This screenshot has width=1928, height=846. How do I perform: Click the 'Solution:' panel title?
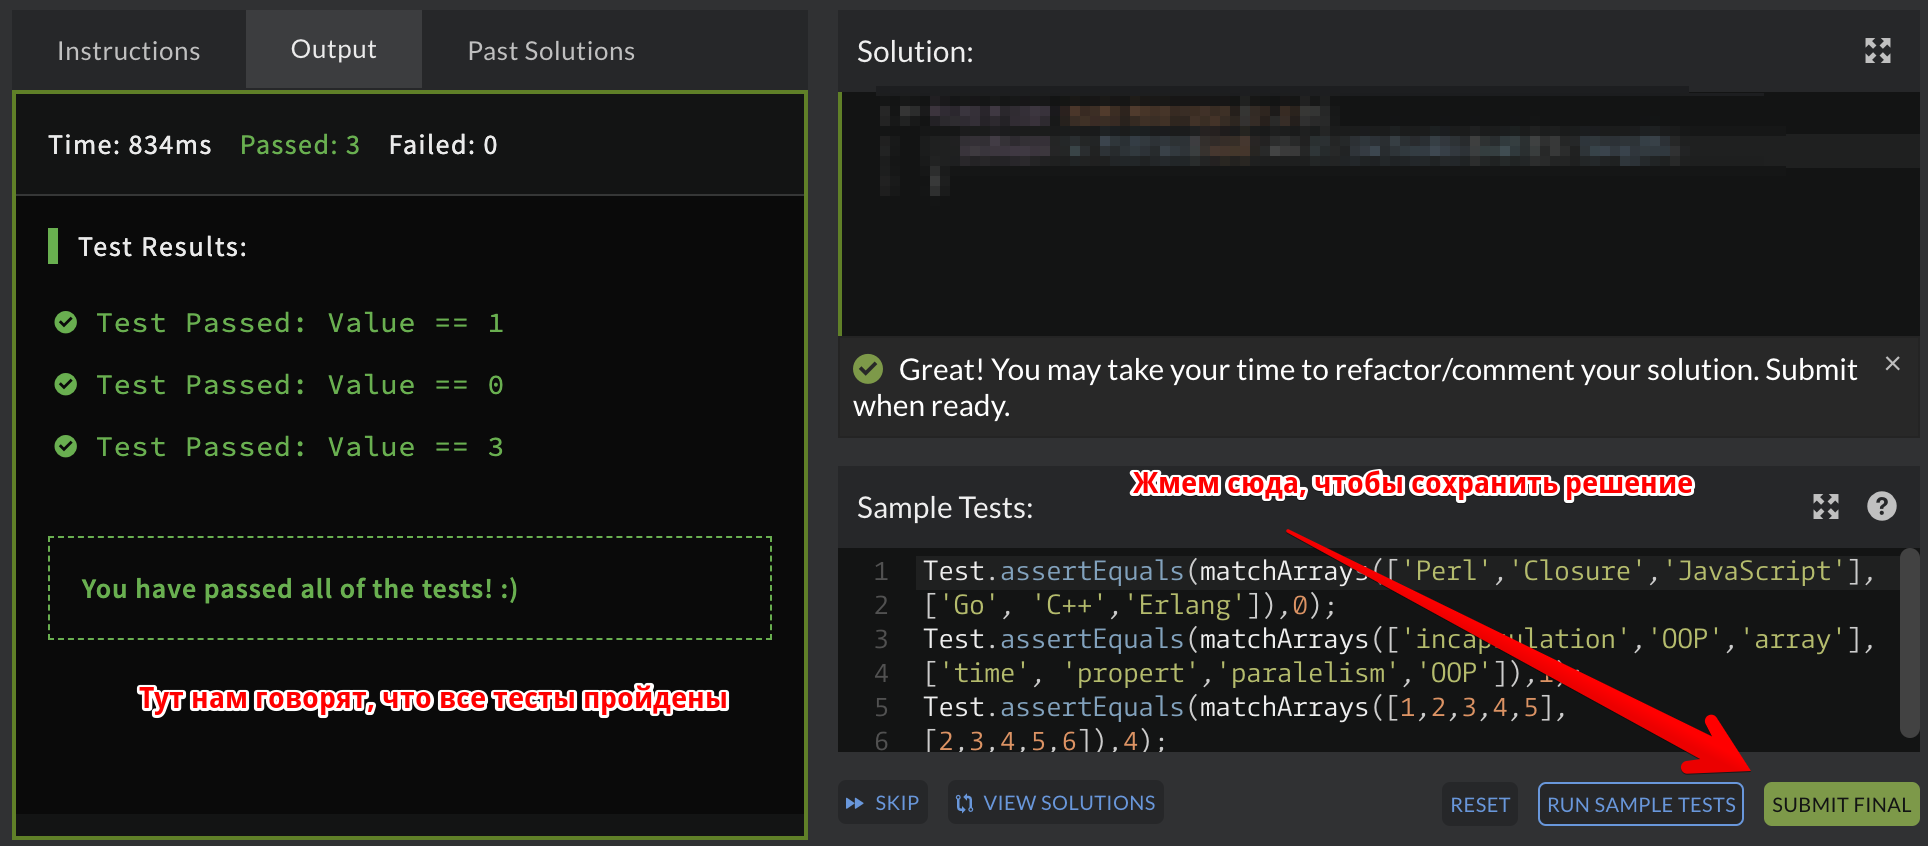point(915,52)
